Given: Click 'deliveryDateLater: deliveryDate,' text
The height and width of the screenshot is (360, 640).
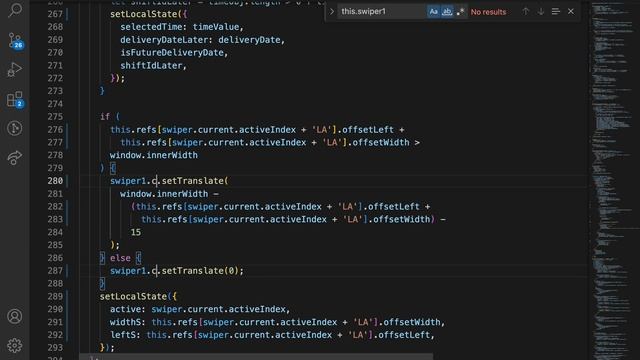Looking at the screenshot, I should [202, 40].
